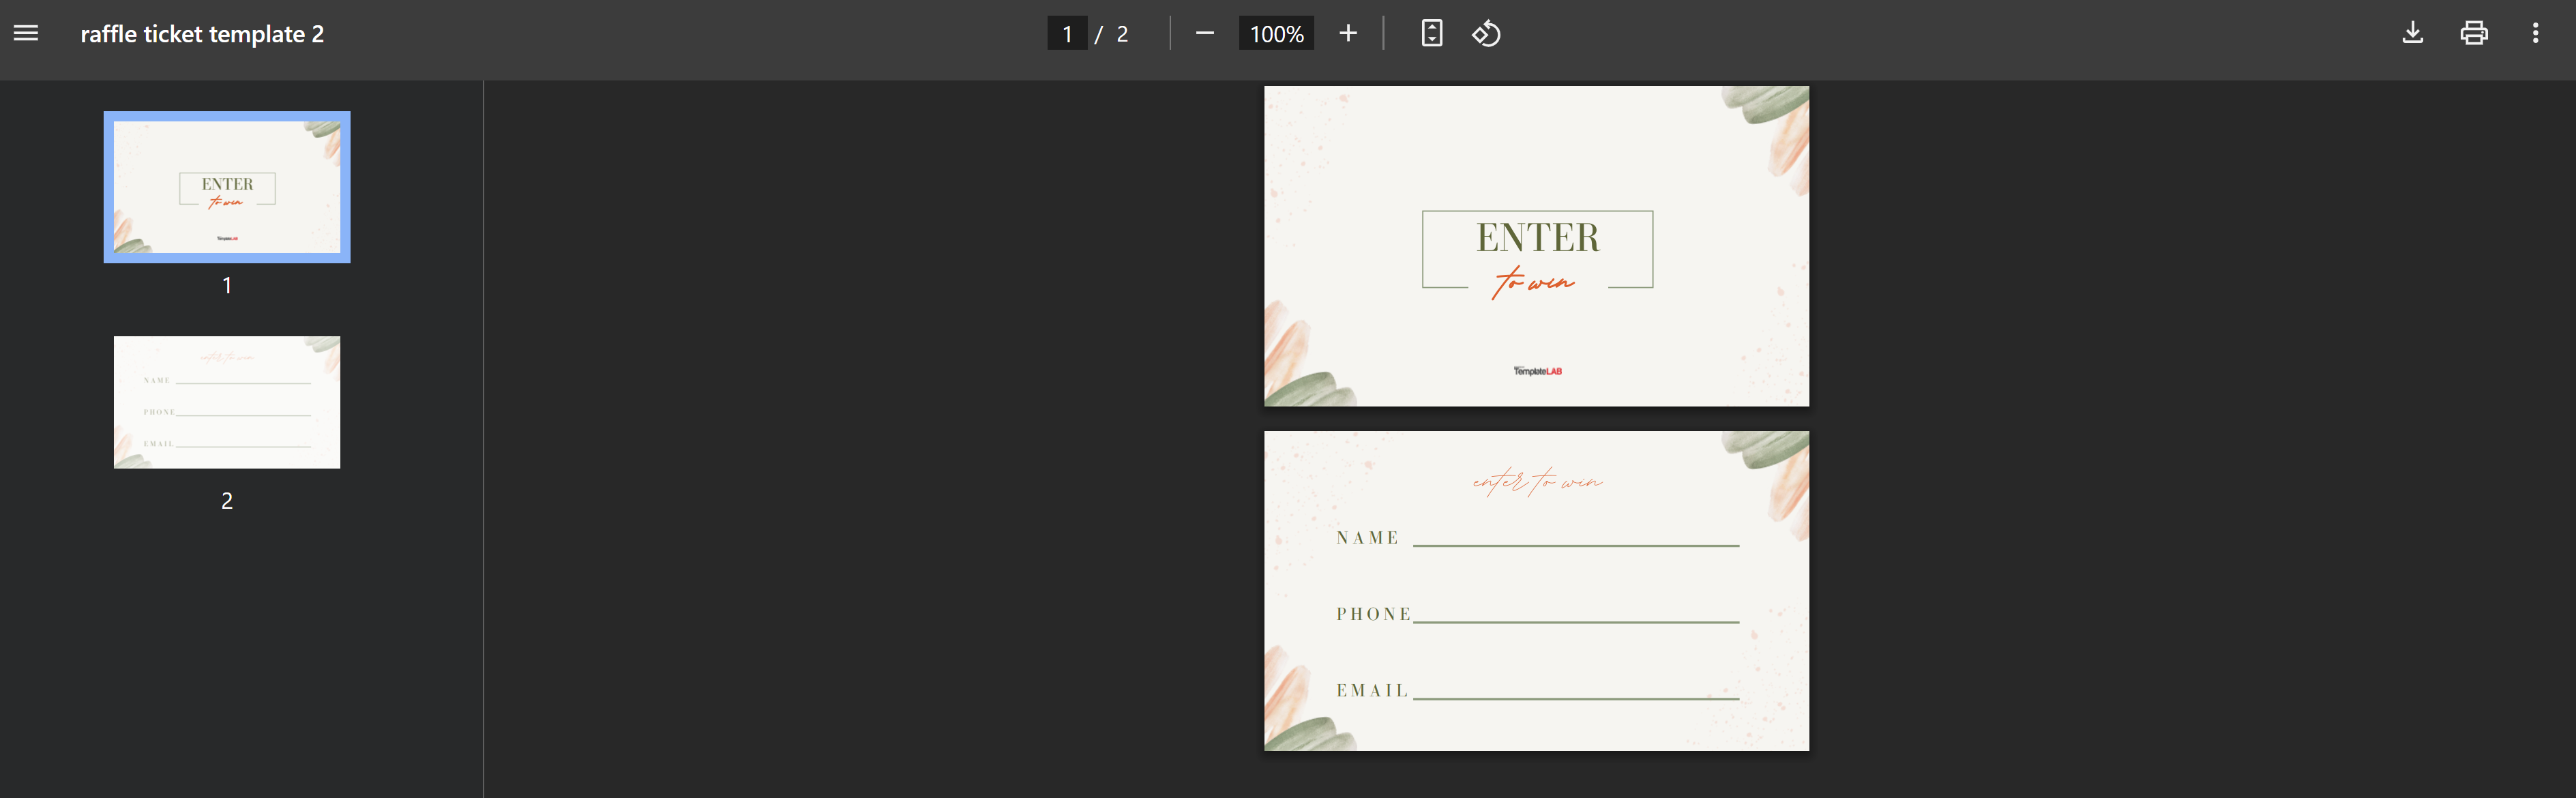Click the fit to page icon
Image resolution: width=2576 pixels, height=798 pixels.
(x=1431, y=33)
